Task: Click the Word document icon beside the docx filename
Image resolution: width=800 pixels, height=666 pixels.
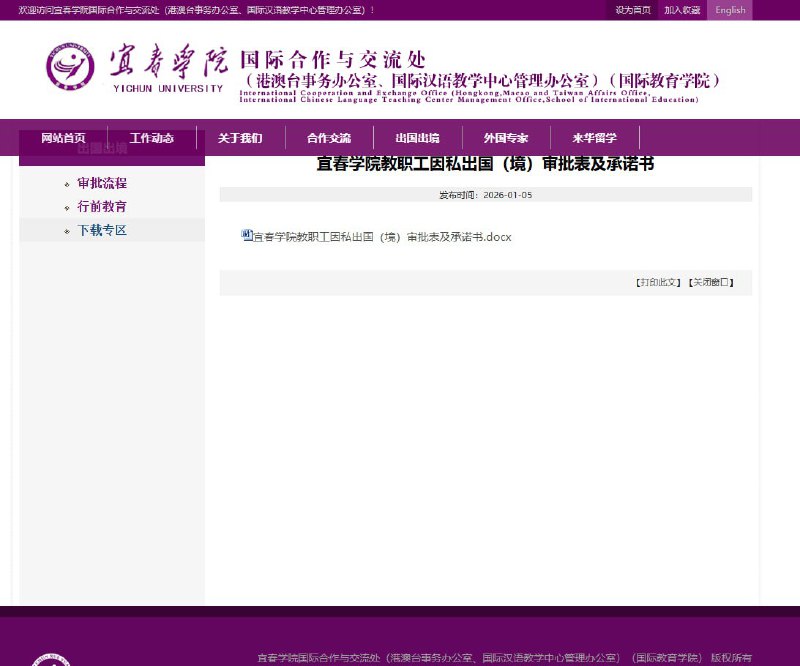Action: point(246,236)
